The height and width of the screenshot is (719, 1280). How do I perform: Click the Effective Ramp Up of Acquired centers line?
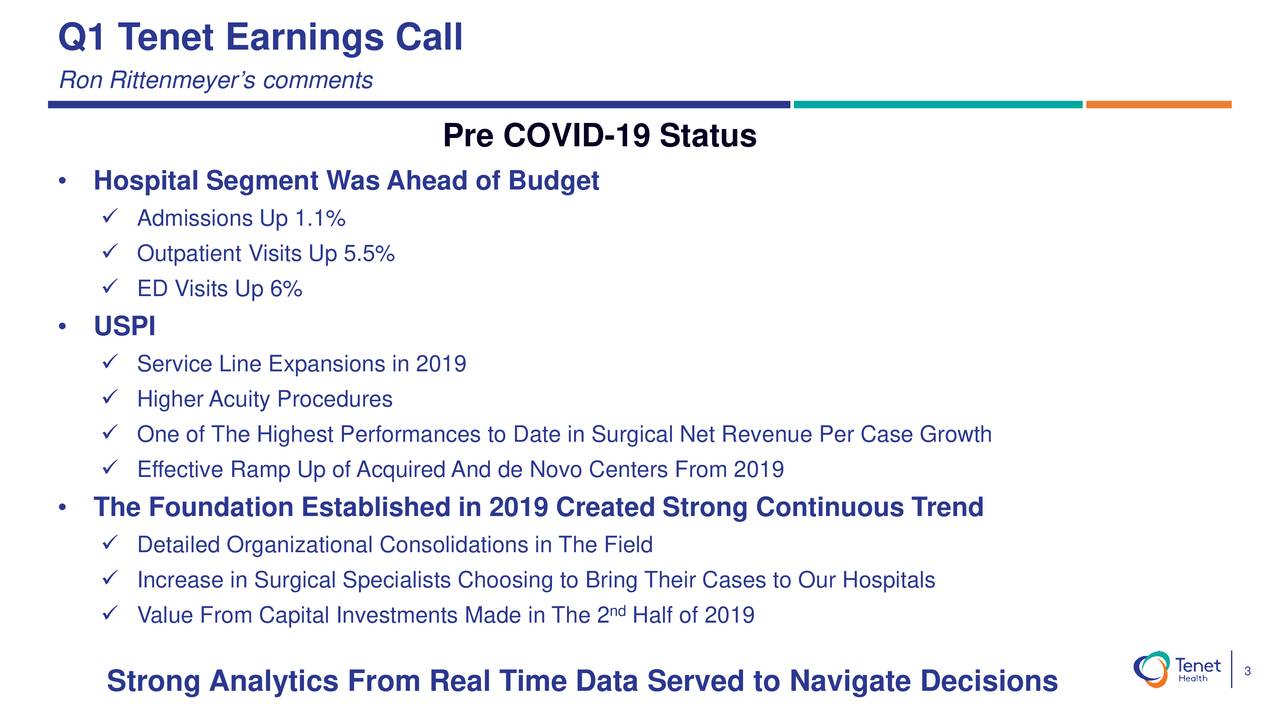460,470
